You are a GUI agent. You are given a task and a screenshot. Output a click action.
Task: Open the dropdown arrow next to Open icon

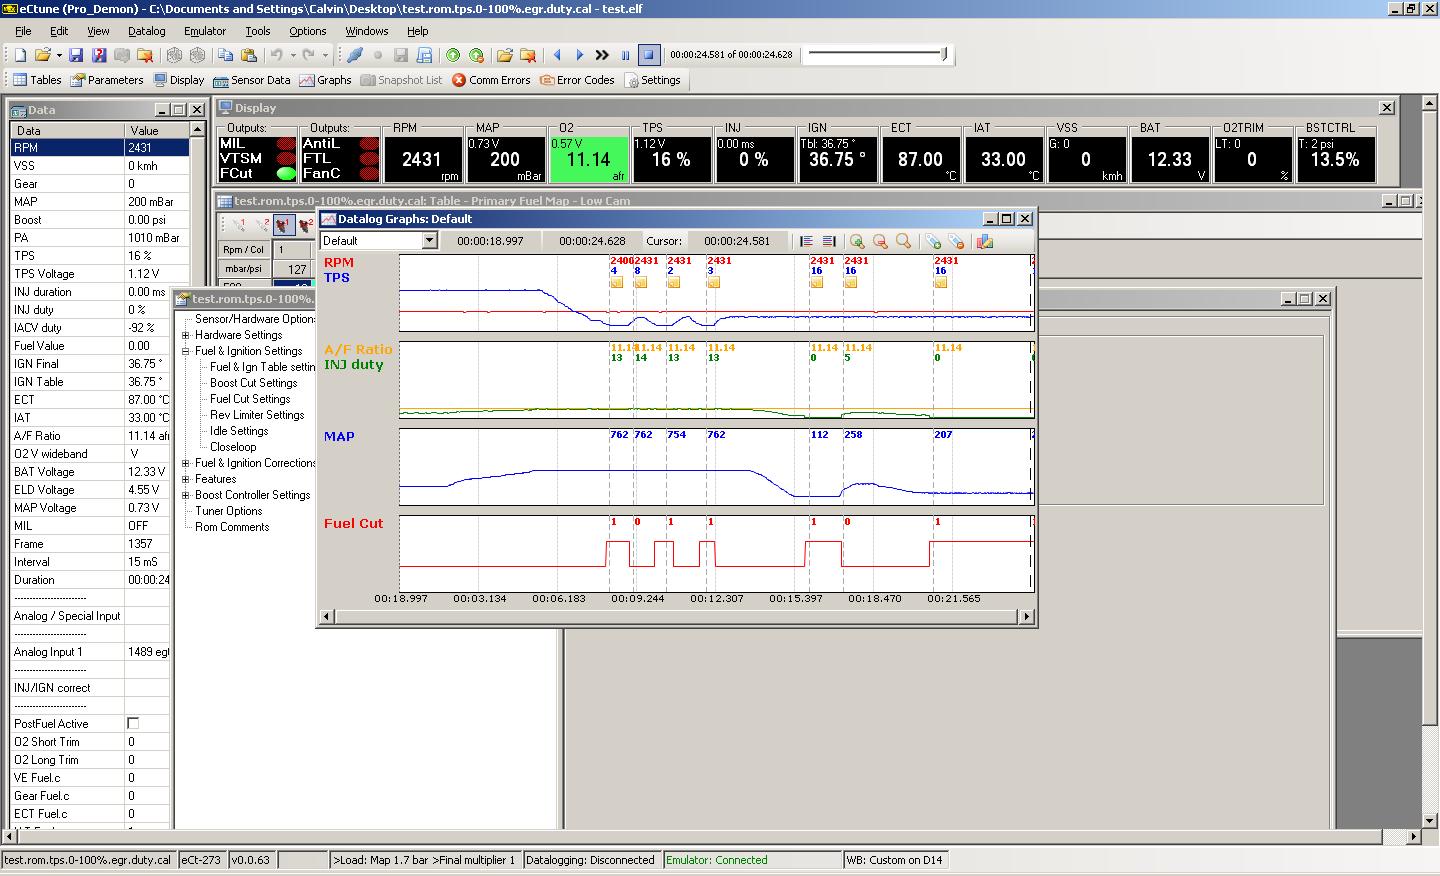coord(58,55)
